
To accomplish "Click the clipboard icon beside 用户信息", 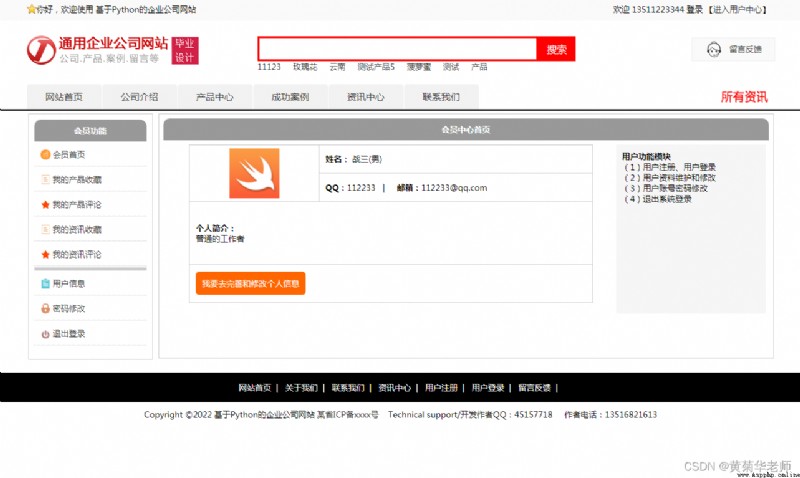I will [x=45, y=284].
